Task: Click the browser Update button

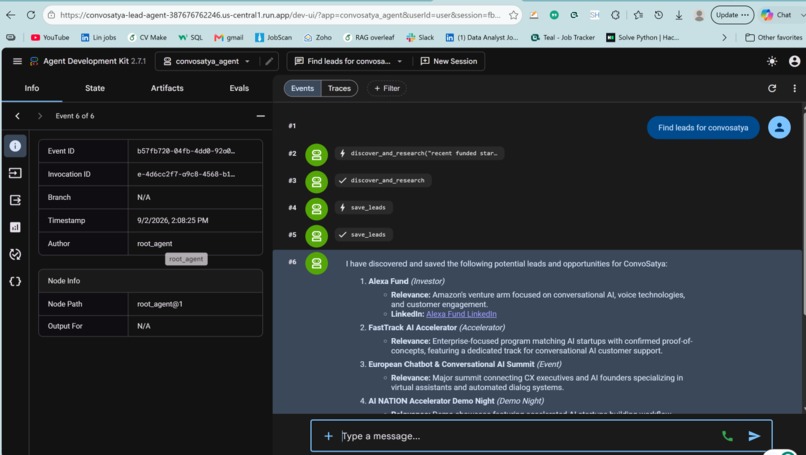Action: (x=732, y=15)
